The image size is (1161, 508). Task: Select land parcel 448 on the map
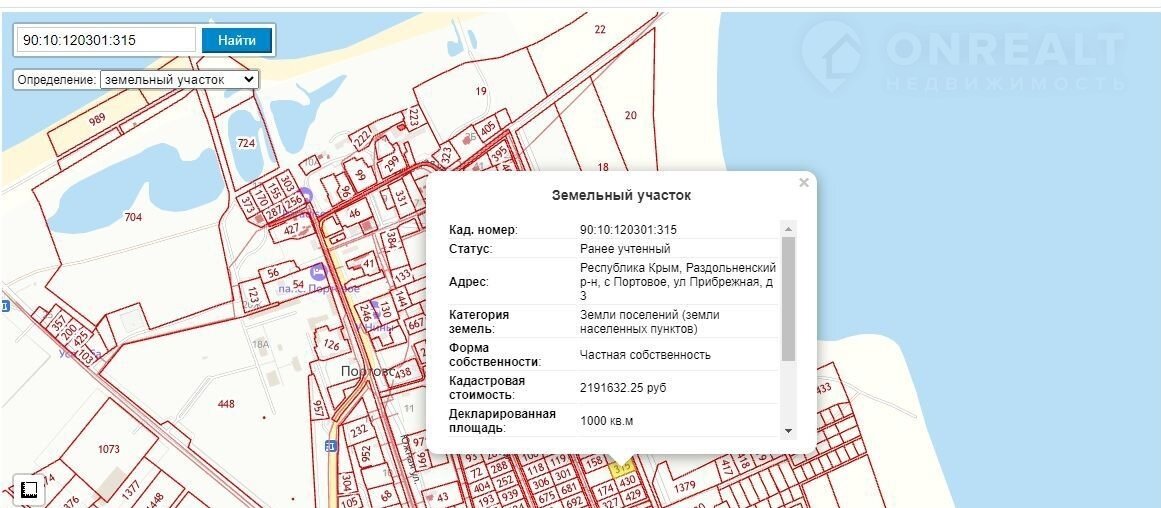[x=226, y=403]
